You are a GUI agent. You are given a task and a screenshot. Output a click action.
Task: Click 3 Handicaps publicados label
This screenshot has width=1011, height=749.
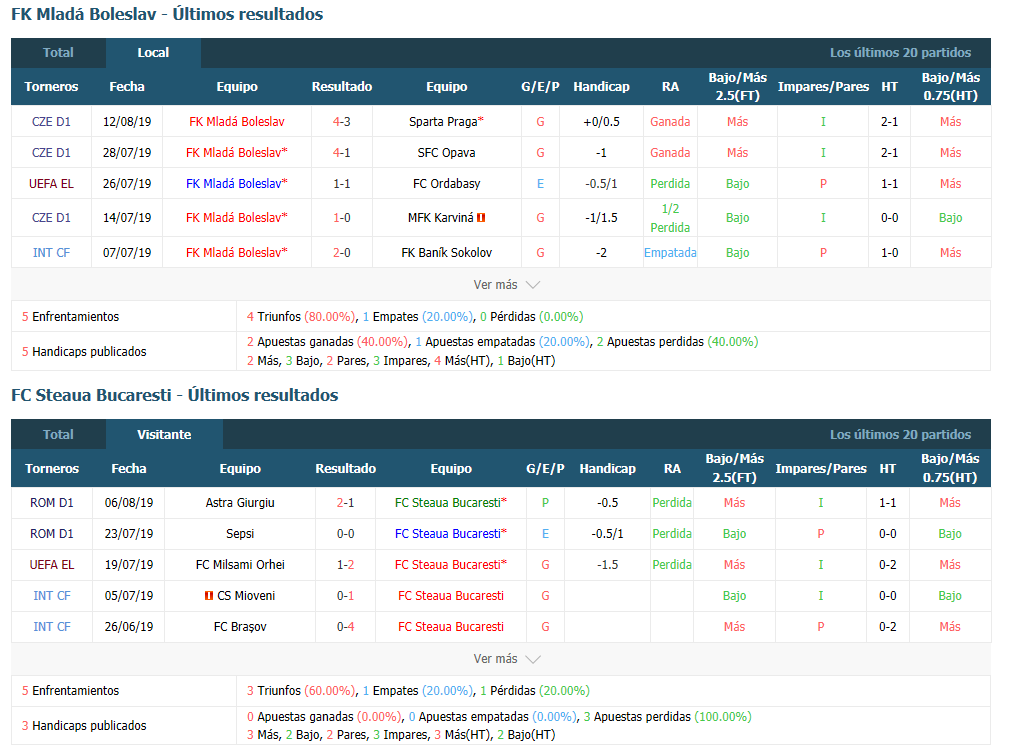click(x=84, y=726)
